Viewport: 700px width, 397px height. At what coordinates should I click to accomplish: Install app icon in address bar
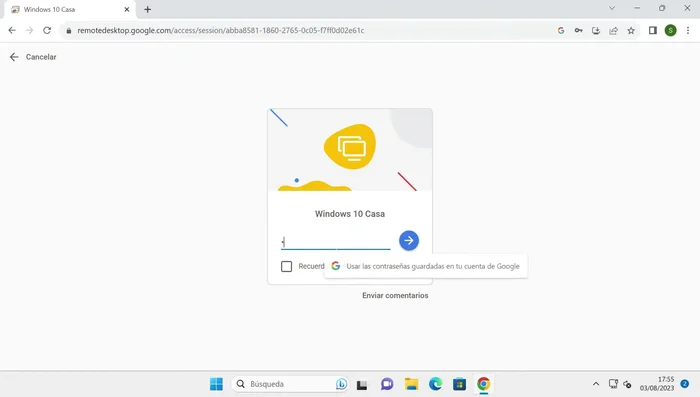[596, 30]
